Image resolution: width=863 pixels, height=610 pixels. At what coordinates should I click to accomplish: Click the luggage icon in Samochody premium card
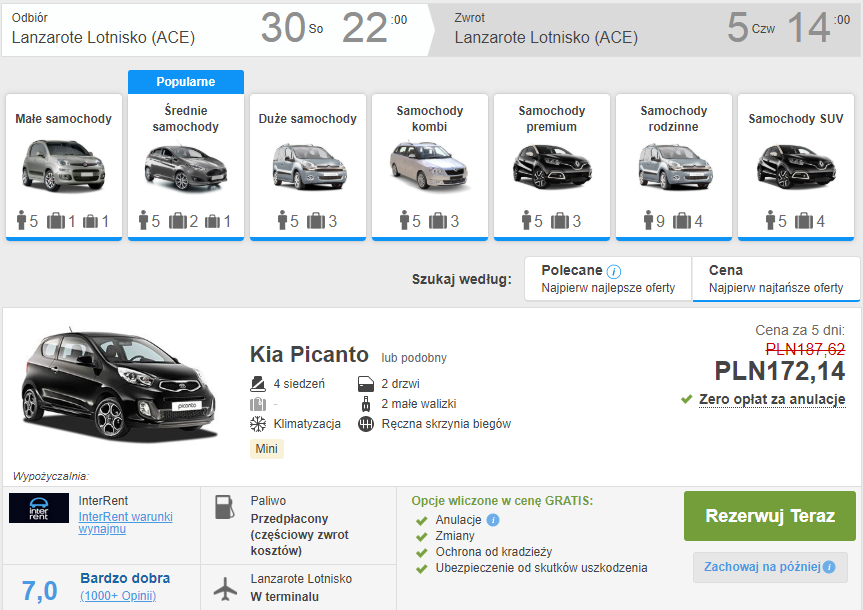[560, 221]
